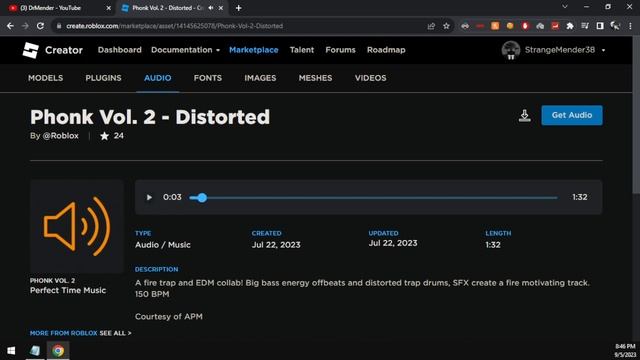Click the rating star icon beside 24
Image resolution: width=640 pixels, height=360 pixels.
(104, 136)
